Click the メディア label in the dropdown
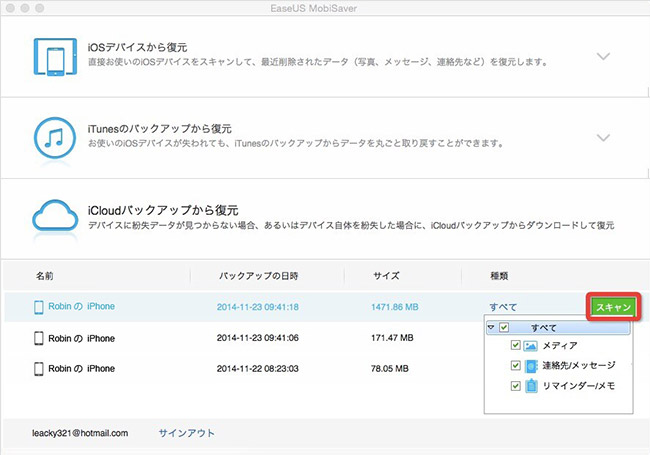Viewport: 650px width, 455px height. click(560, 346)
